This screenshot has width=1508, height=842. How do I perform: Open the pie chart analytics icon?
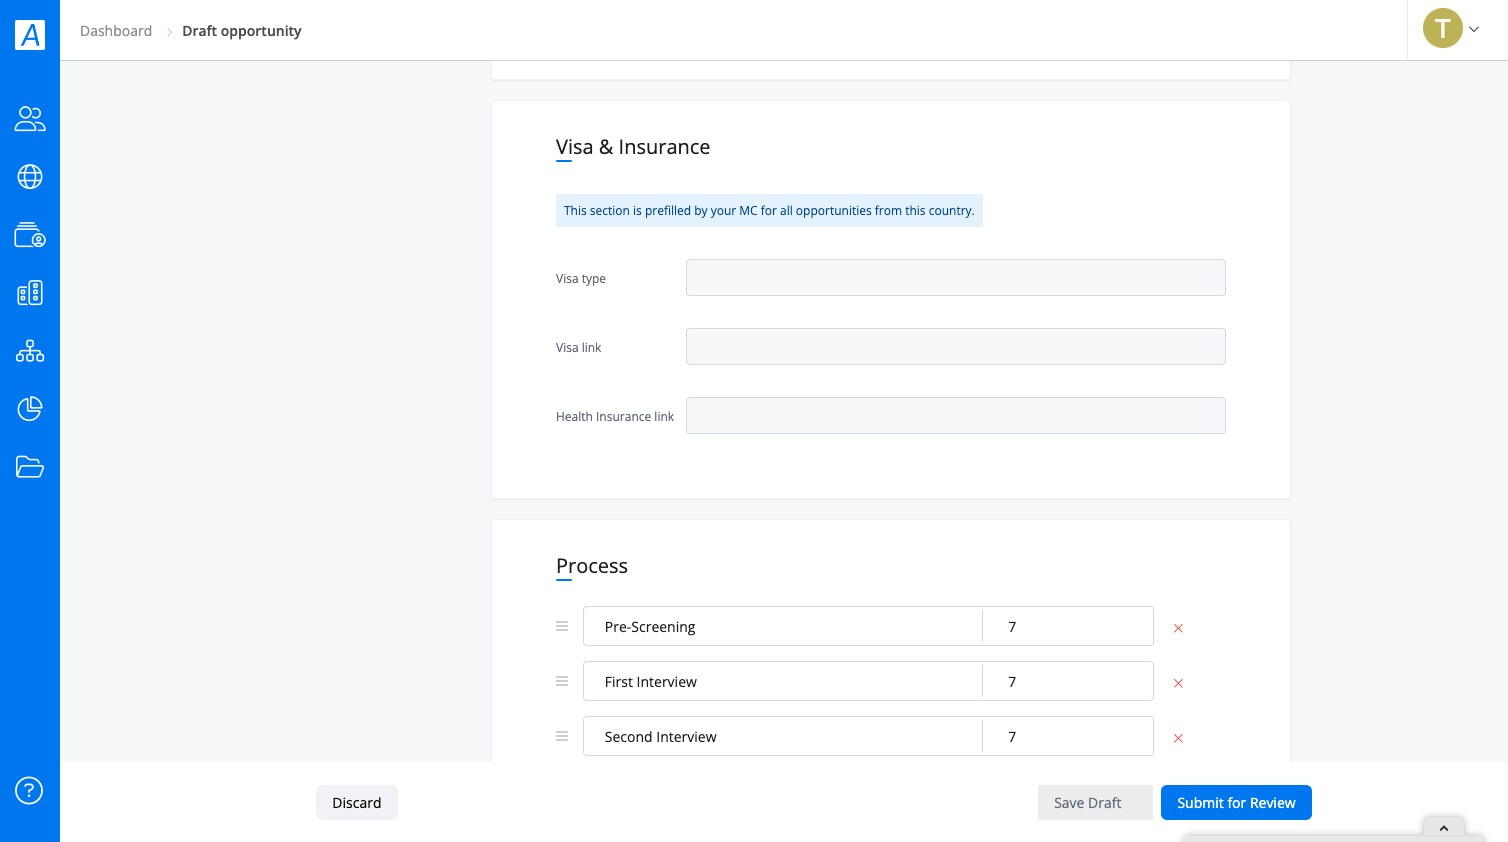[x=30, y=409]
